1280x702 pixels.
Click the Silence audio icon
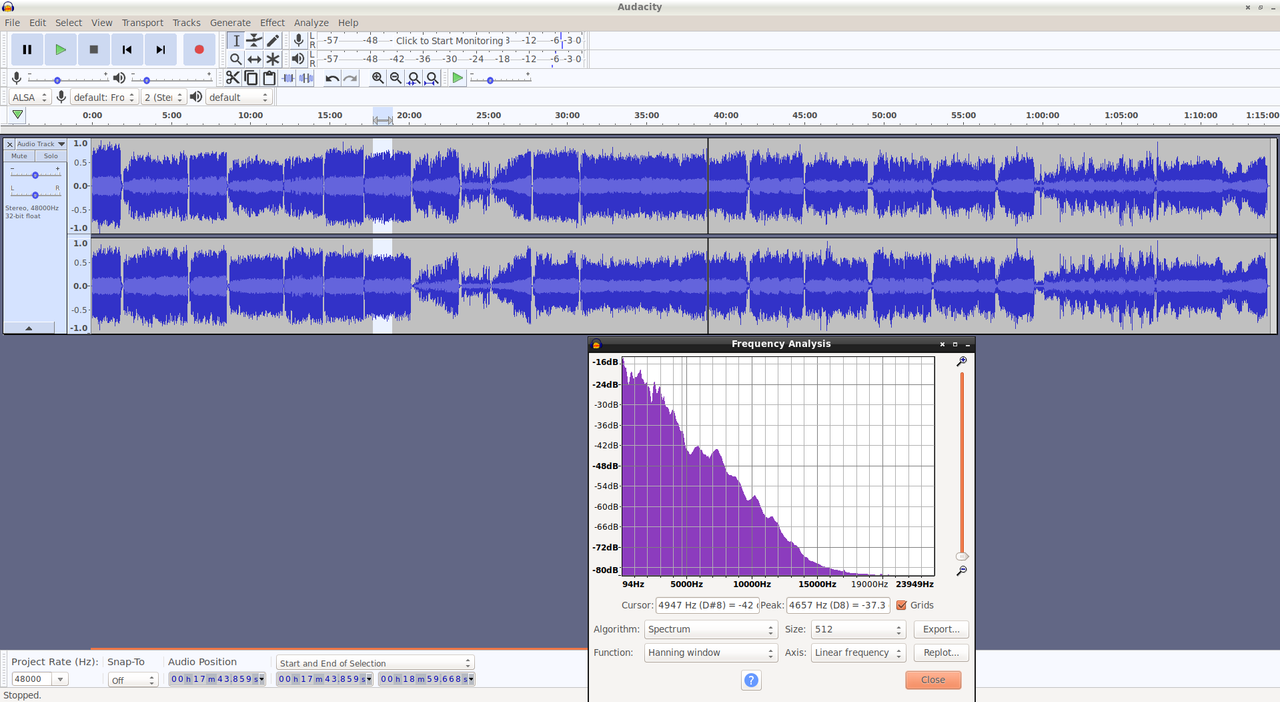coord(306,78)
